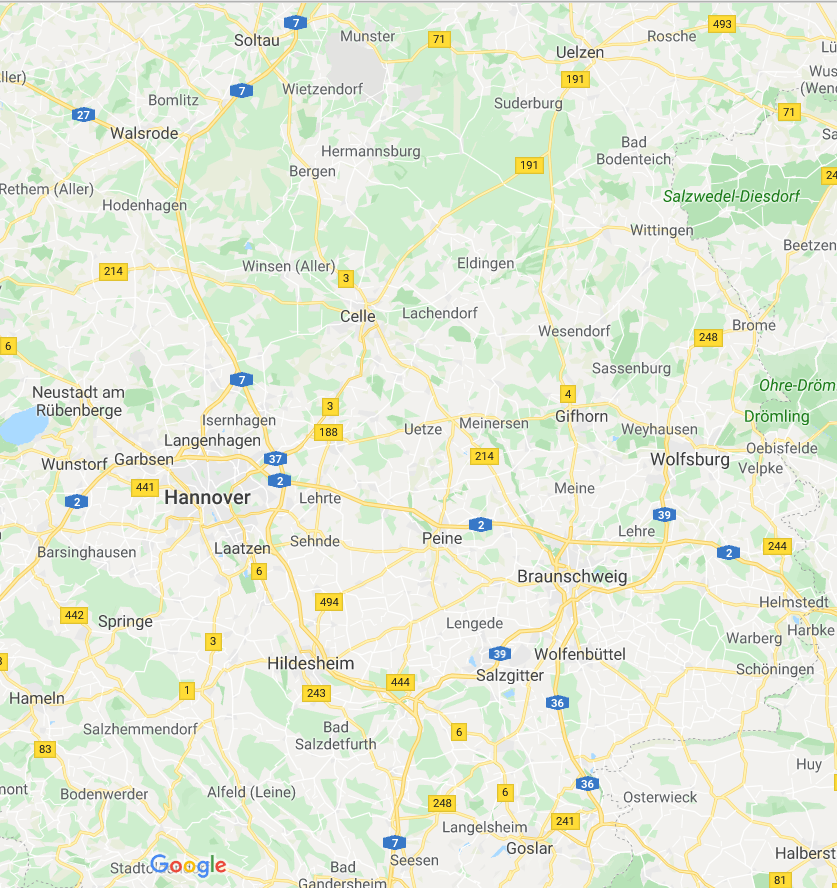Click the route 494 road shield
Screen dimensions: 837x888
329,601
